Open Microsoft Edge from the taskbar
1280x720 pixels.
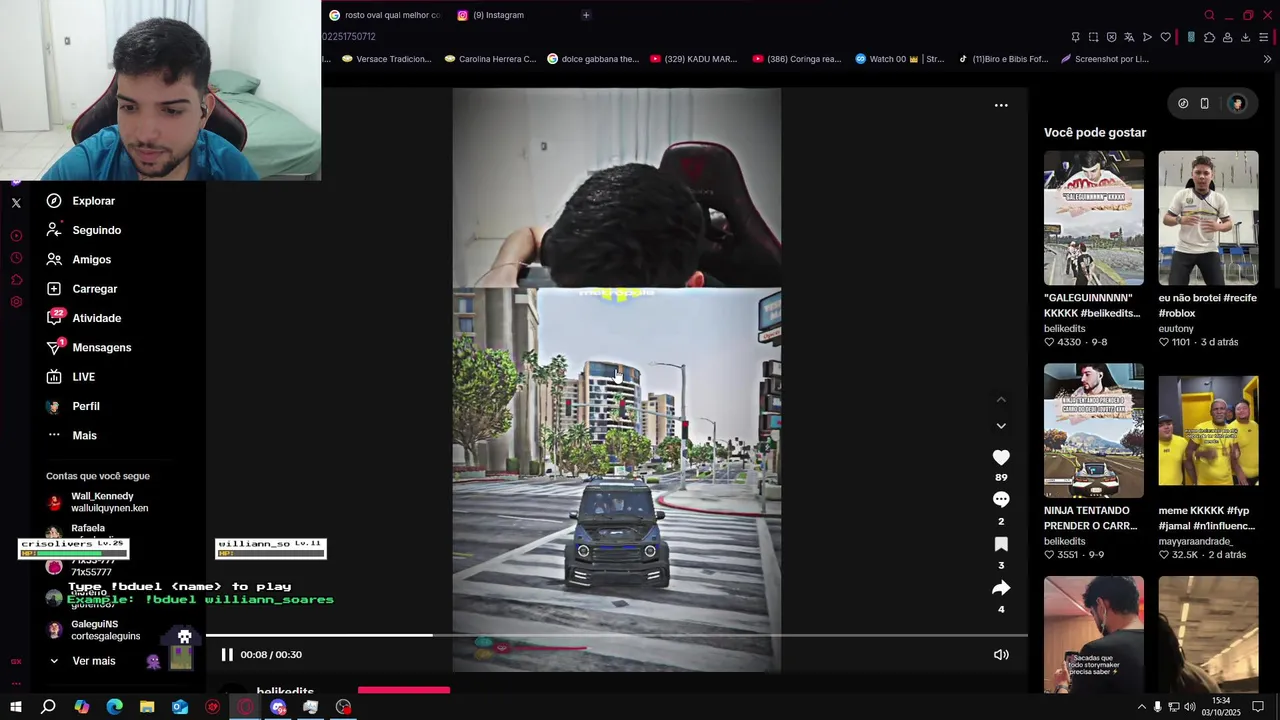click(x=114, y=707)
